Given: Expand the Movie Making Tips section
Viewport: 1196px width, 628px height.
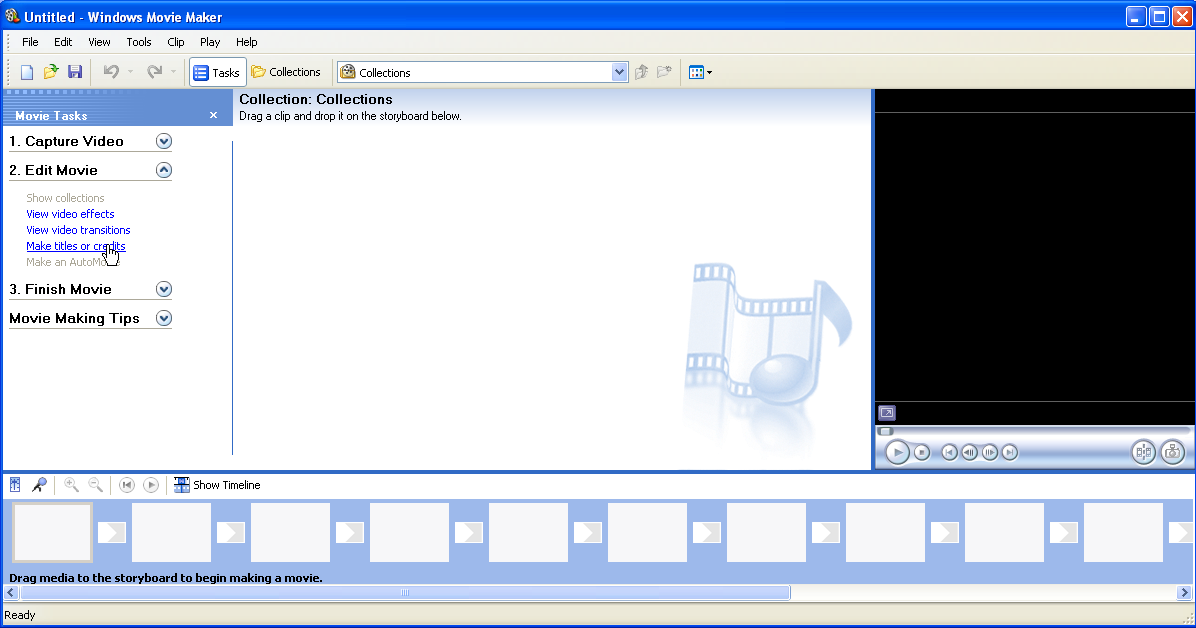Looking at the screenshot, I should pos(164,318).
